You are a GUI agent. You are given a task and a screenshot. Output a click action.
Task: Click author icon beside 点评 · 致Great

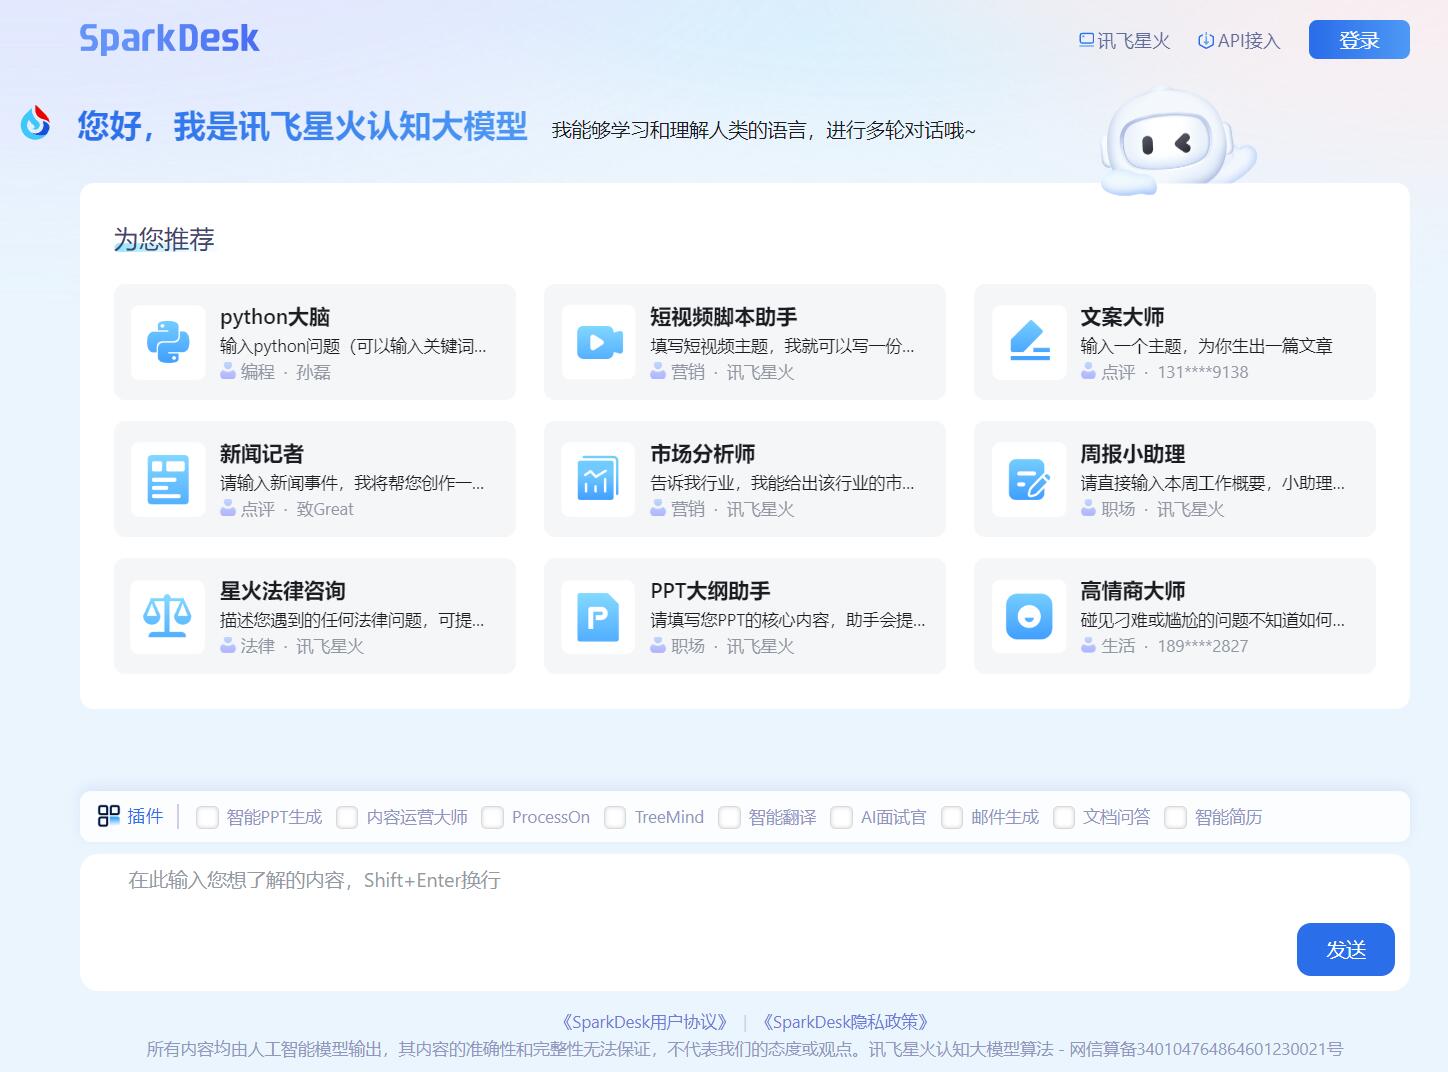[x=228, y=508]
